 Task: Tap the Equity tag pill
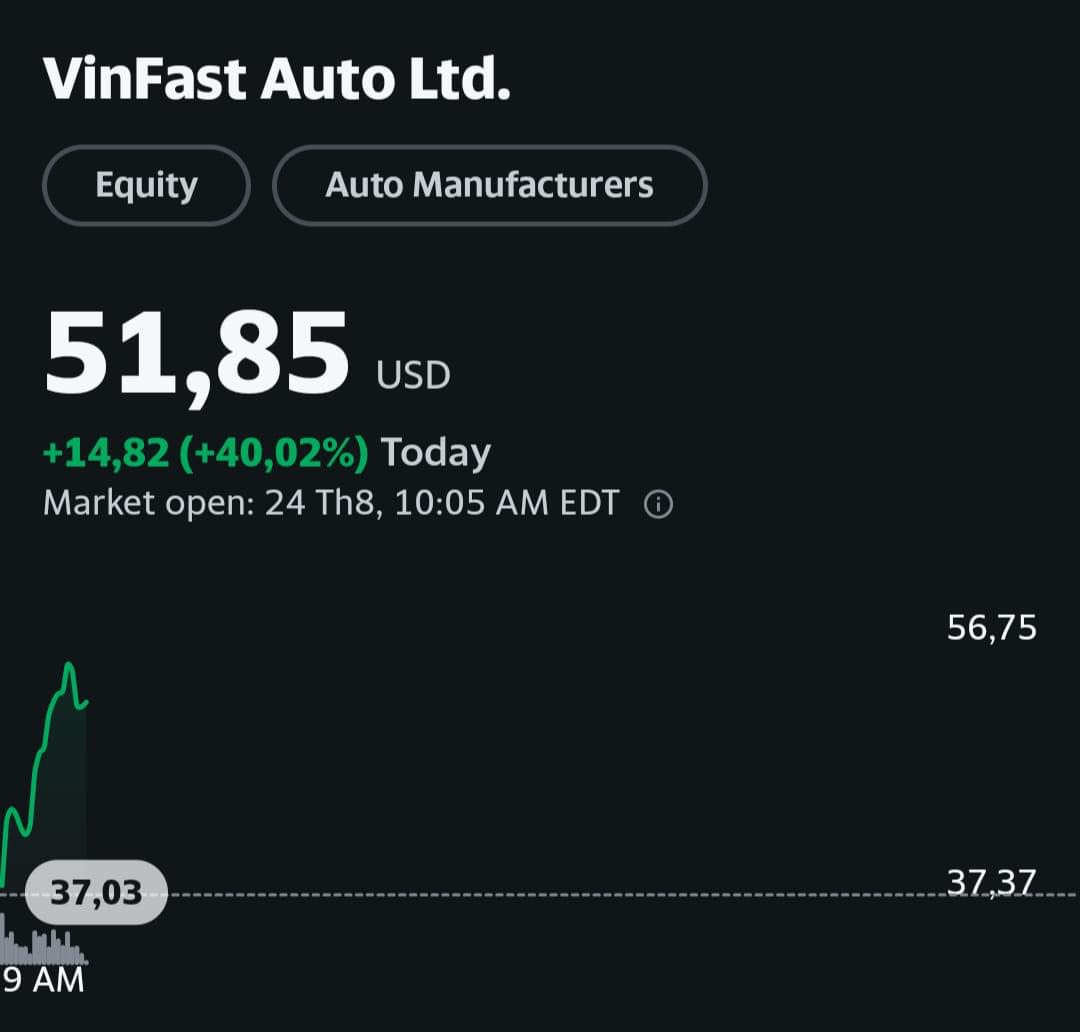(146, 185)
